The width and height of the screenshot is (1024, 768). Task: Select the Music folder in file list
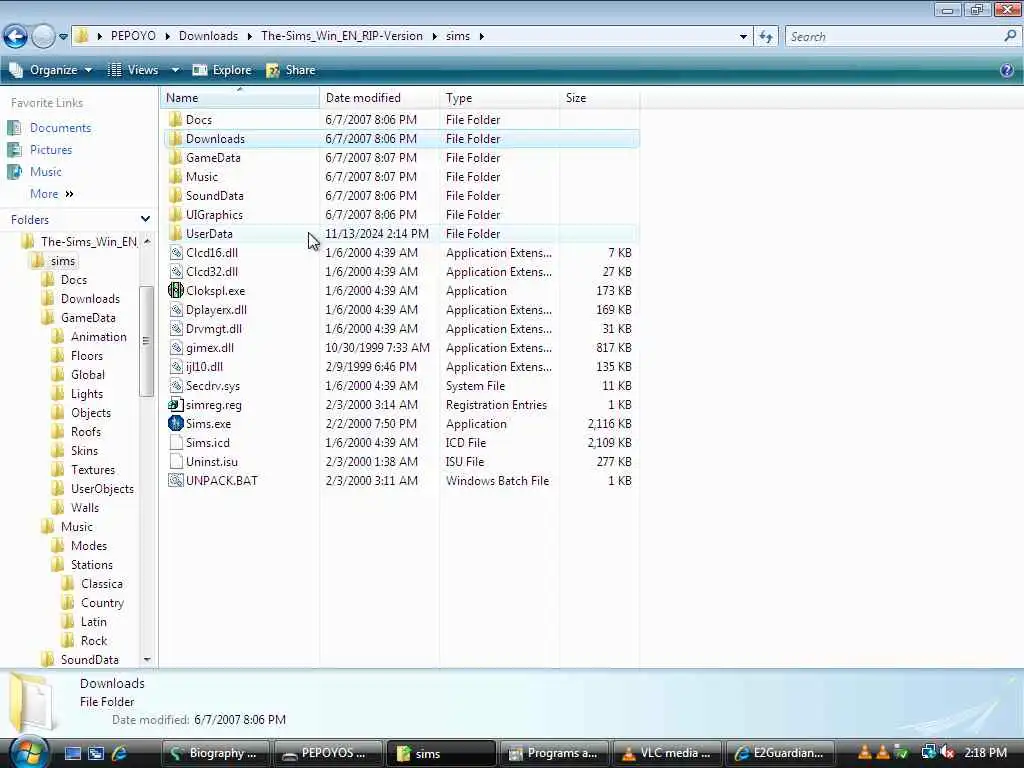[x=202, y=176]
